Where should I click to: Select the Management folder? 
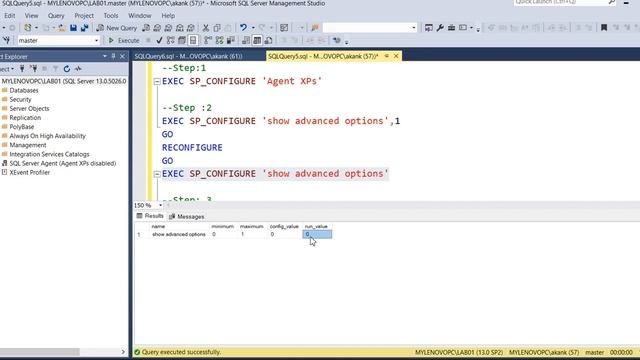click(28, 145)
